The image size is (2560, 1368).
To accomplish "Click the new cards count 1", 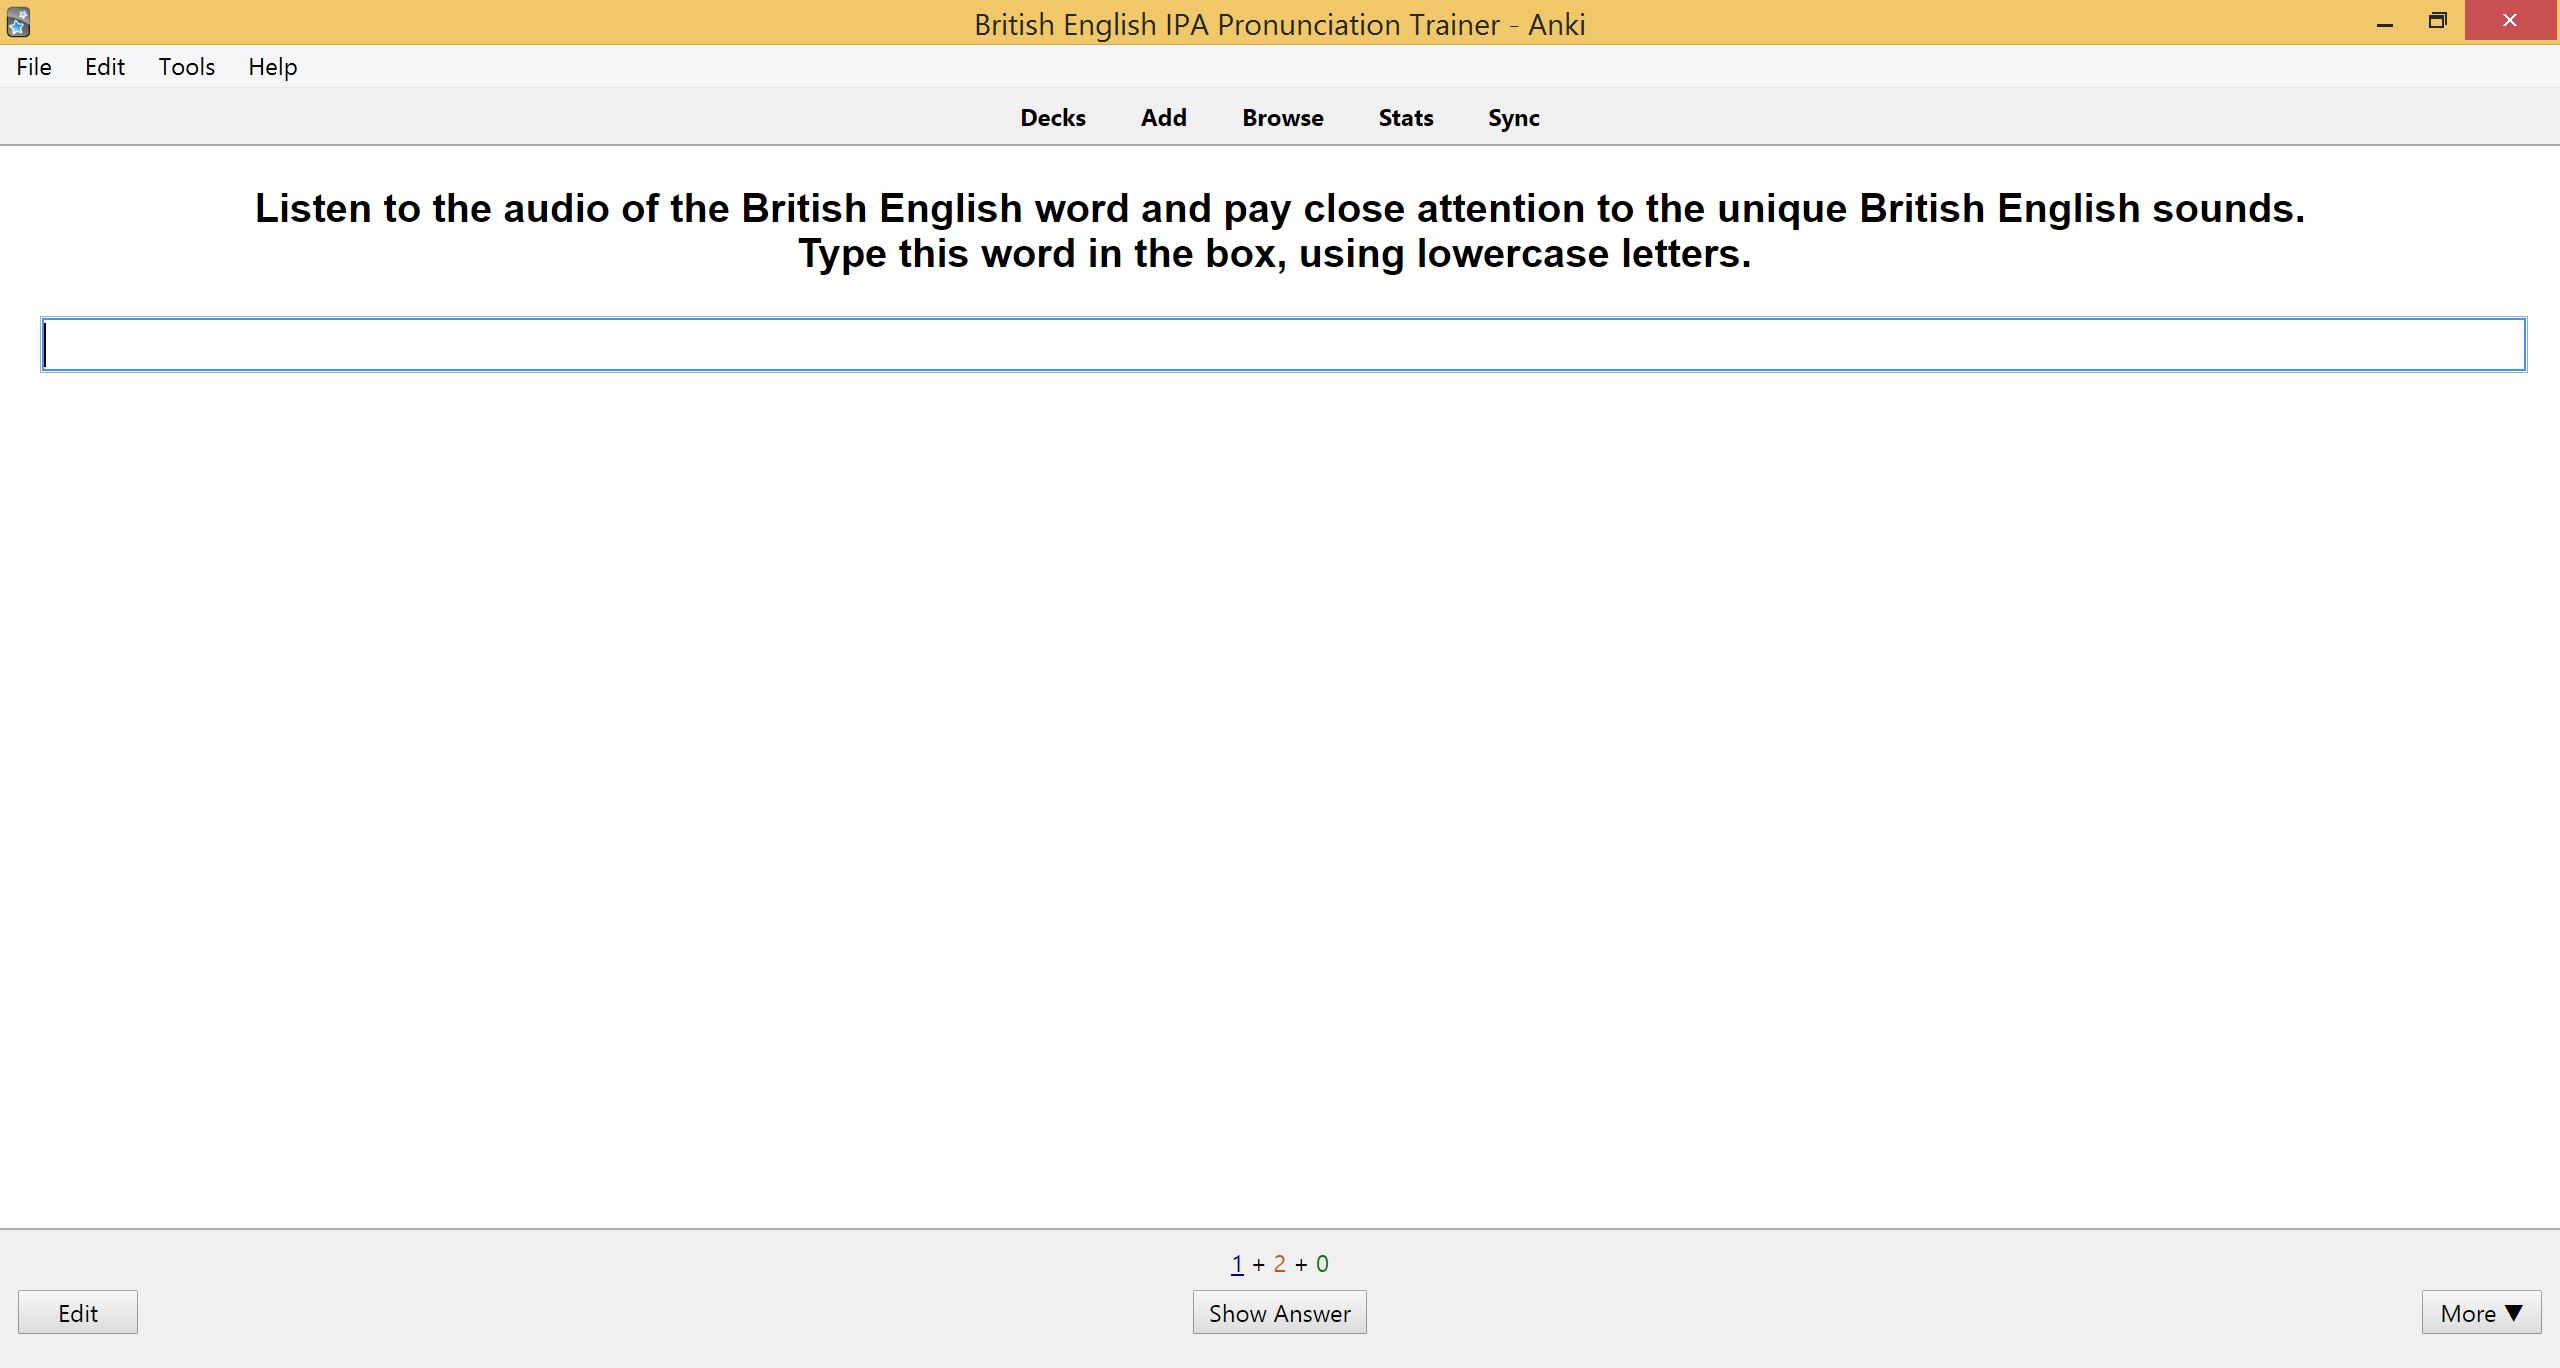I will pyautogui.click(x=1237, y=1264).
